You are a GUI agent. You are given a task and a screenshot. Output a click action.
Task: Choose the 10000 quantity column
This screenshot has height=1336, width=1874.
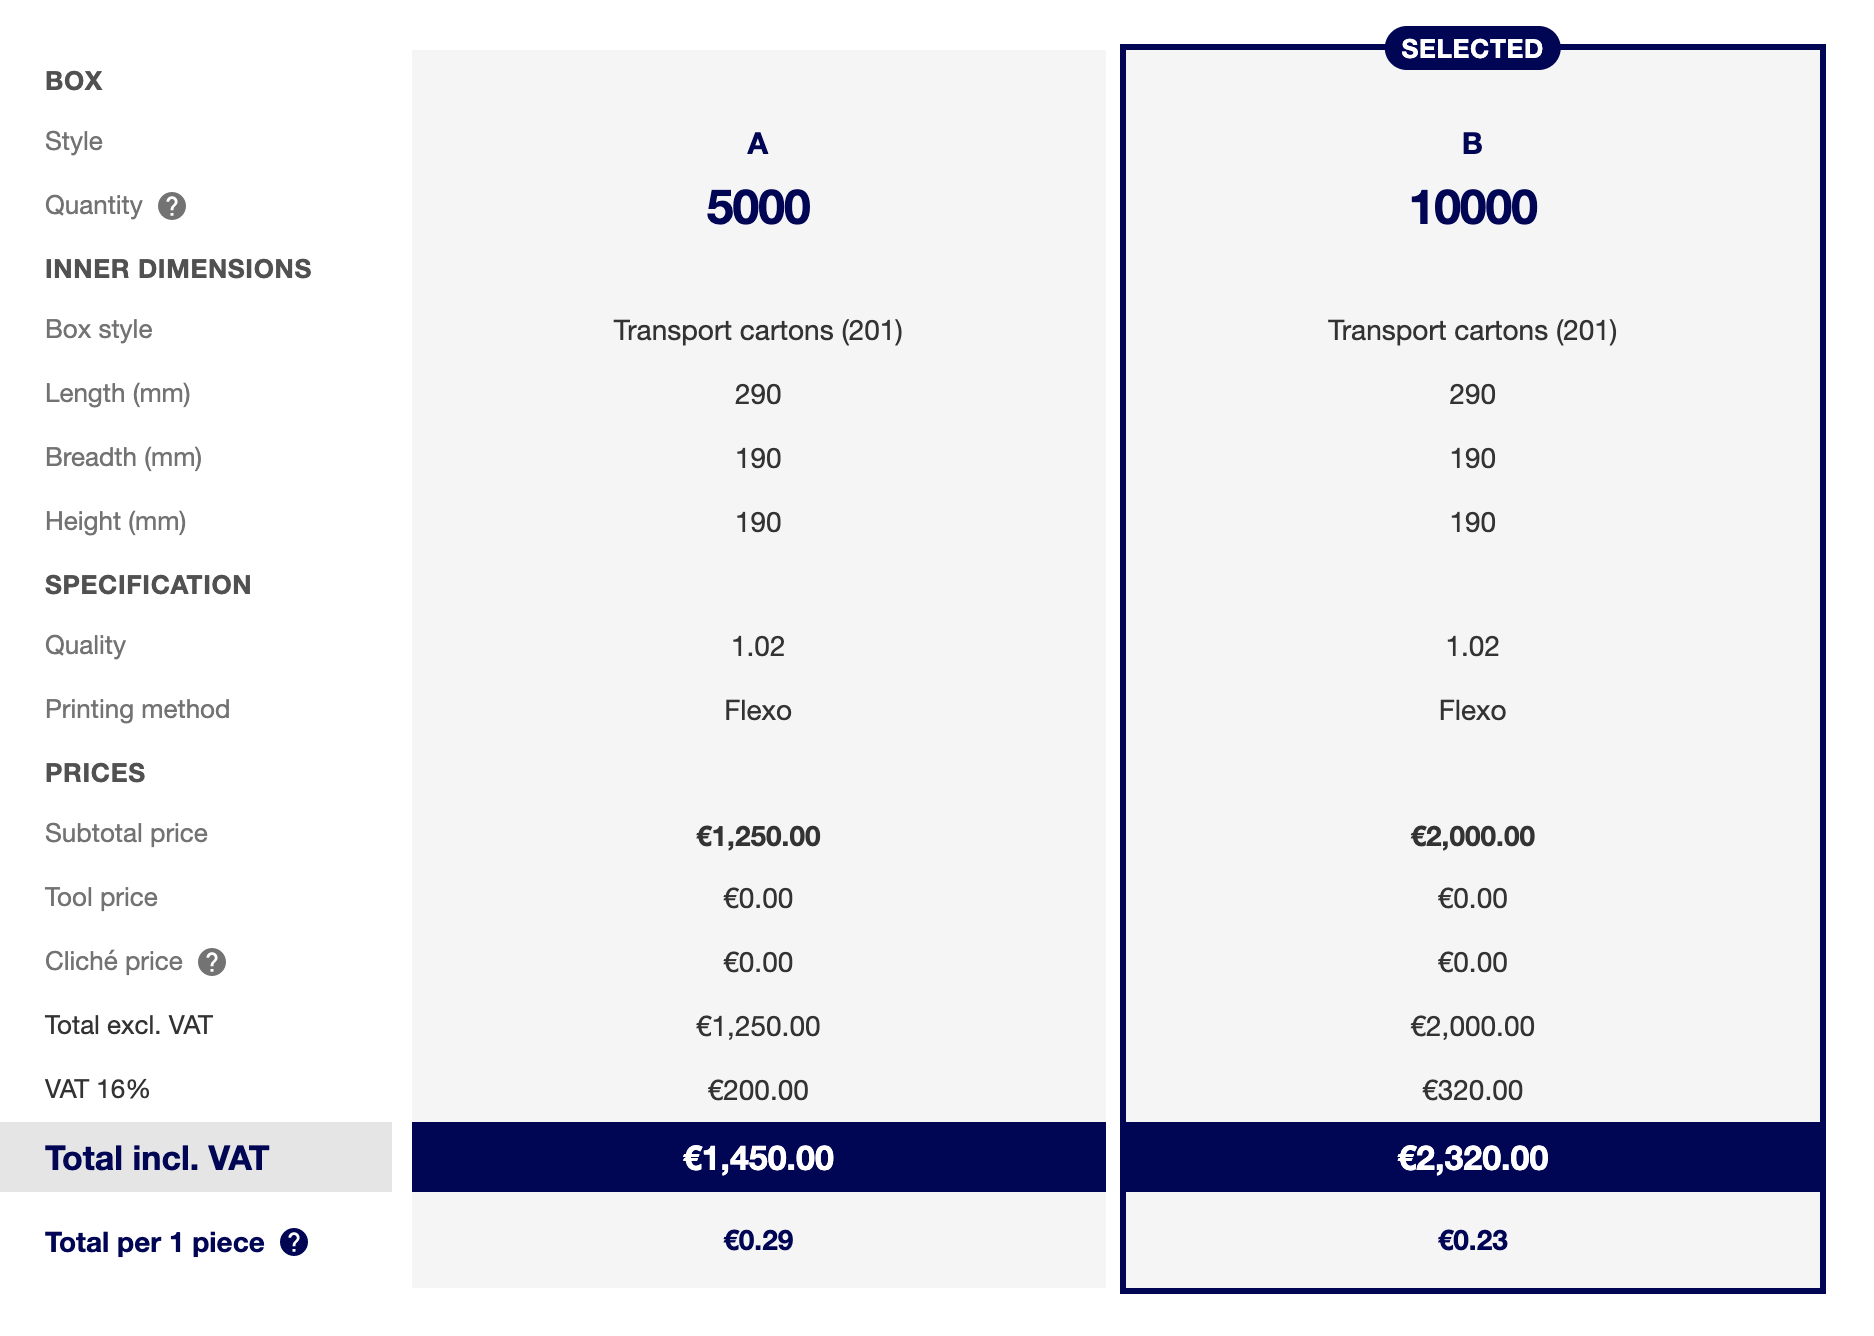1472,208
